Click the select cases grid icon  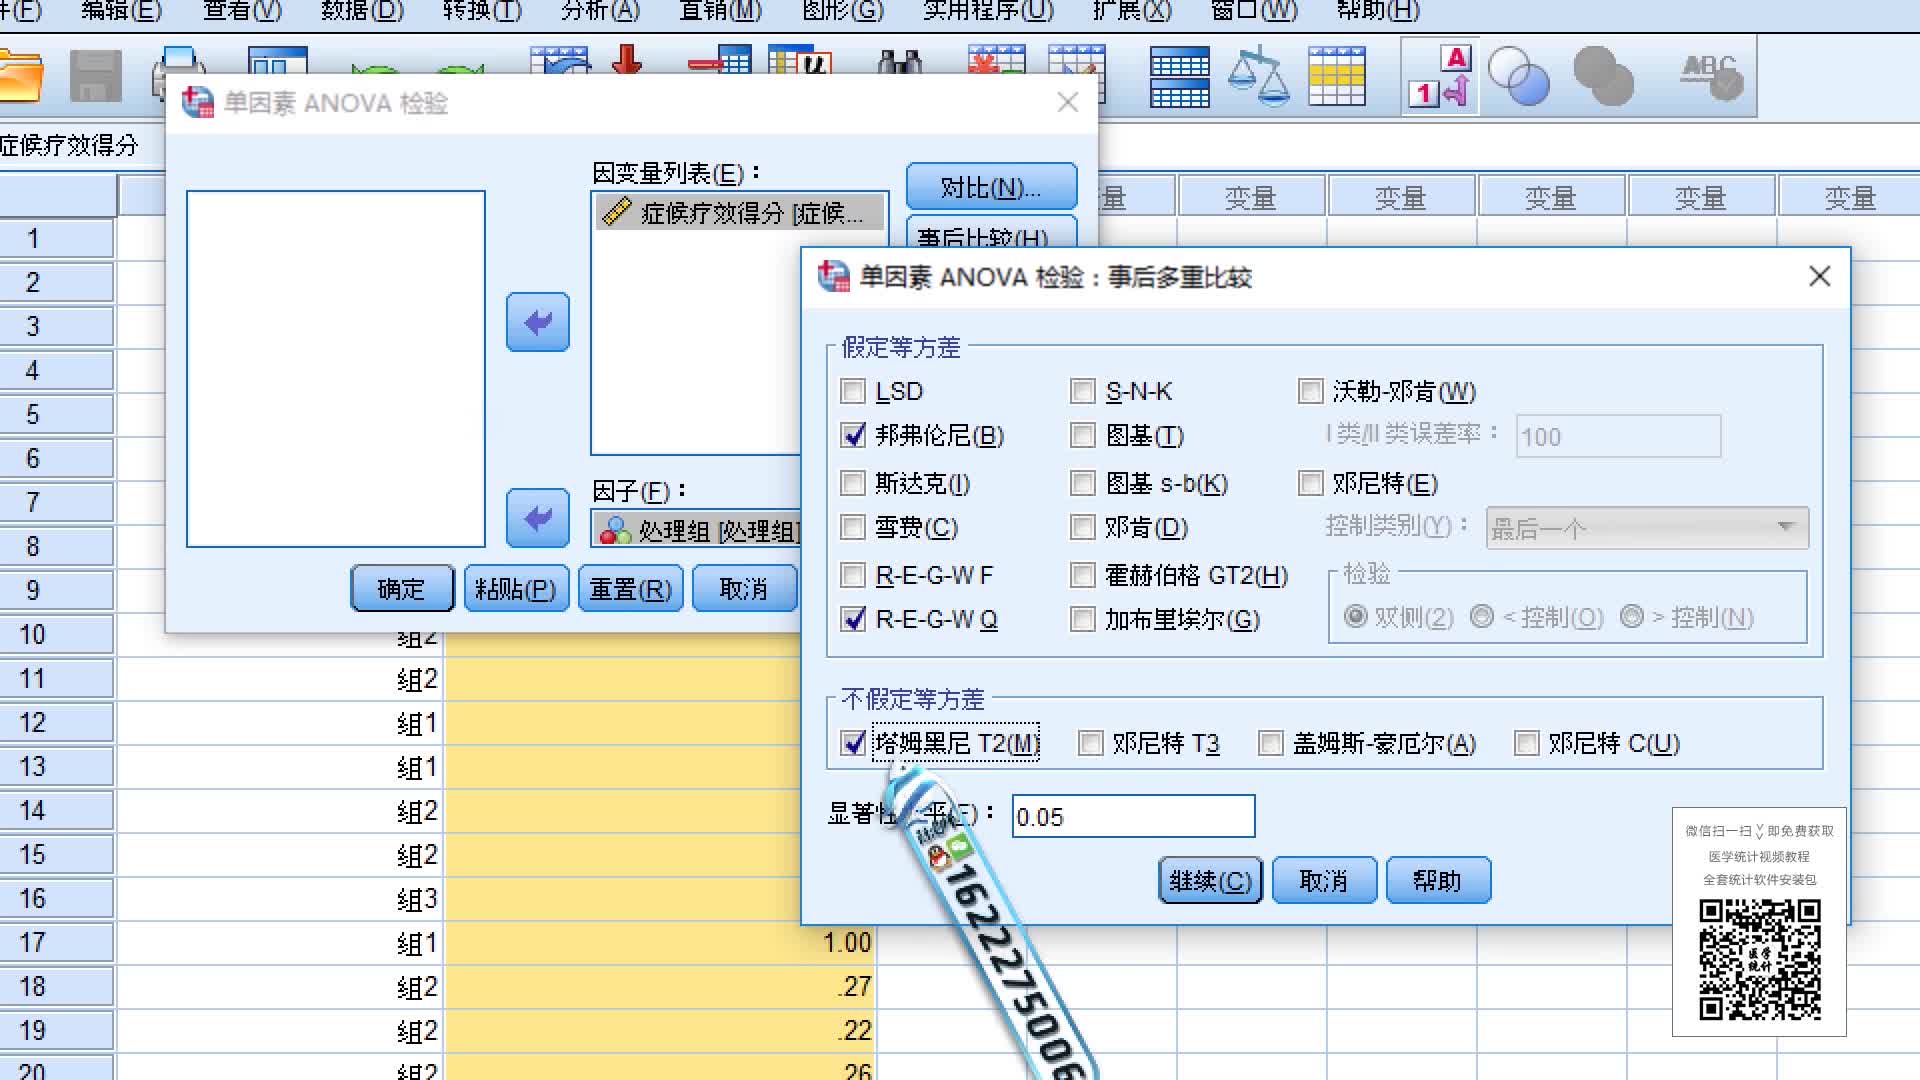1336,78
